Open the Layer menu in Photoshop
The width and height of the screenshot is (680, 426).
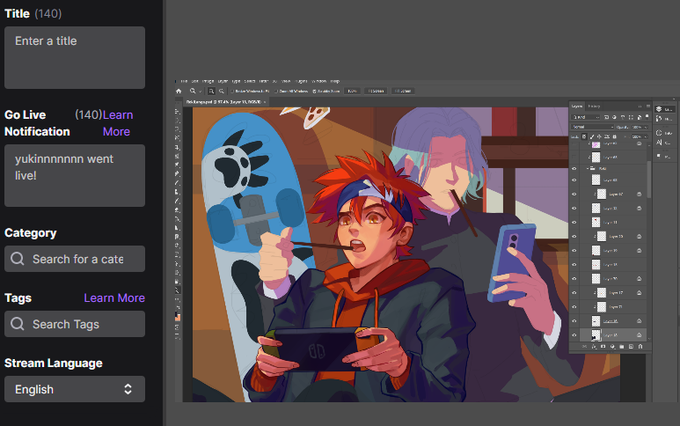pos(222,81)
